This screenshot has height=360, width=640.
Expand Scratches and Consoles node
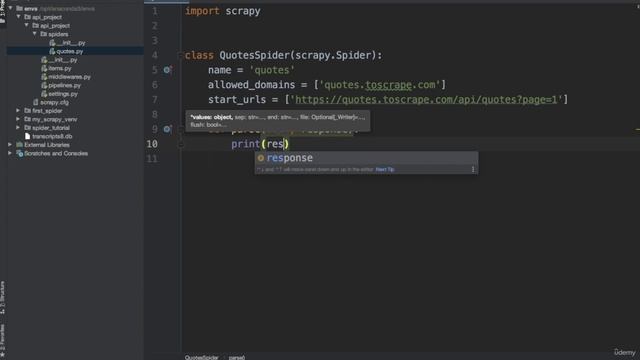click(10, 153)
